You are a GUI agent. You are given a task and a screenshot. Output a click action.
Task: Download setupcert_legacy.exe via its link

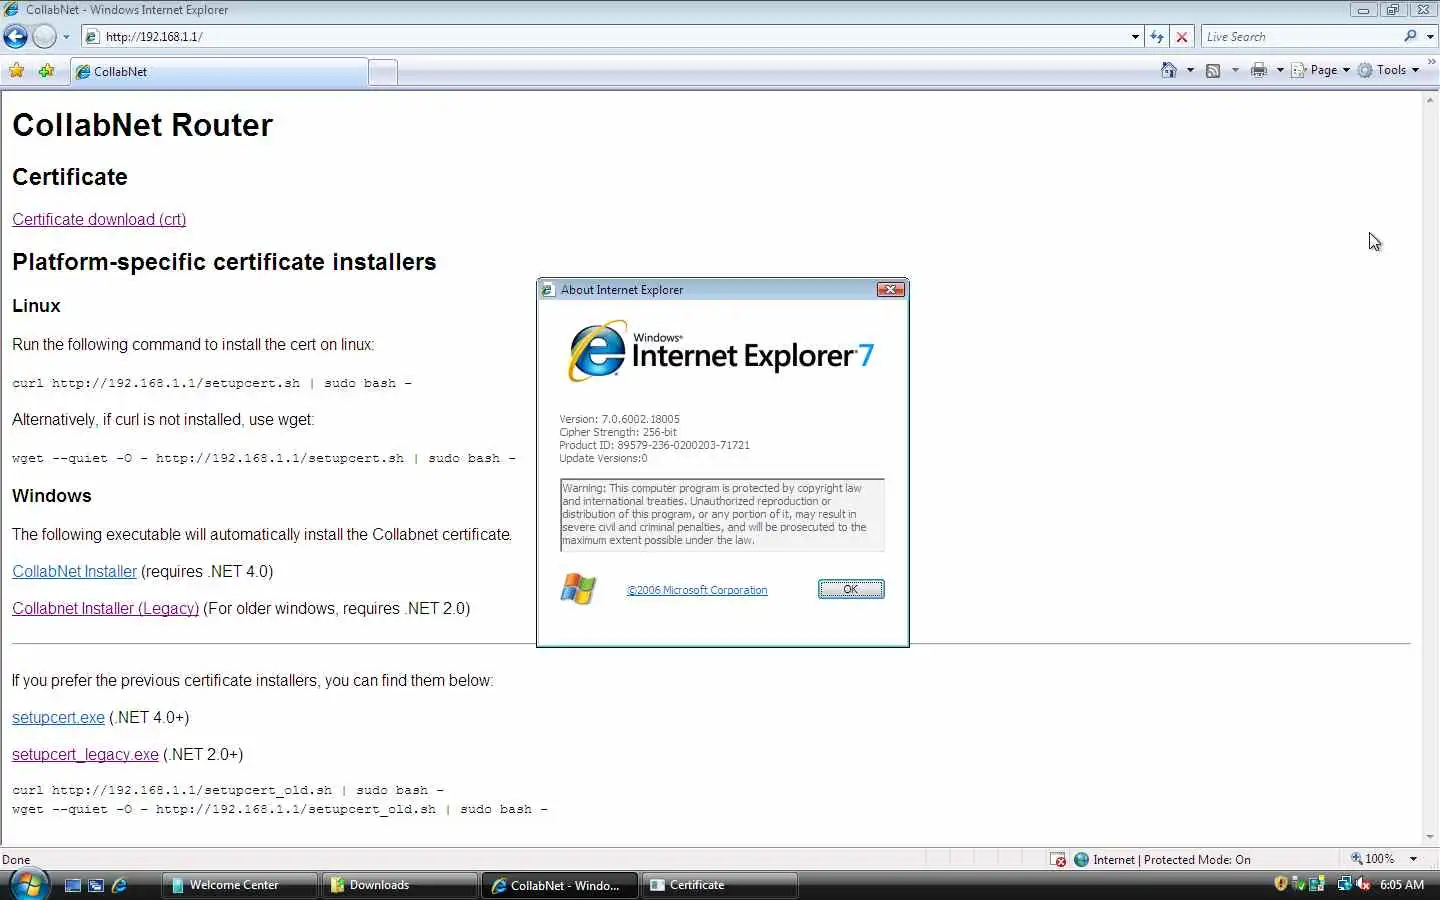tap(85, 754)
